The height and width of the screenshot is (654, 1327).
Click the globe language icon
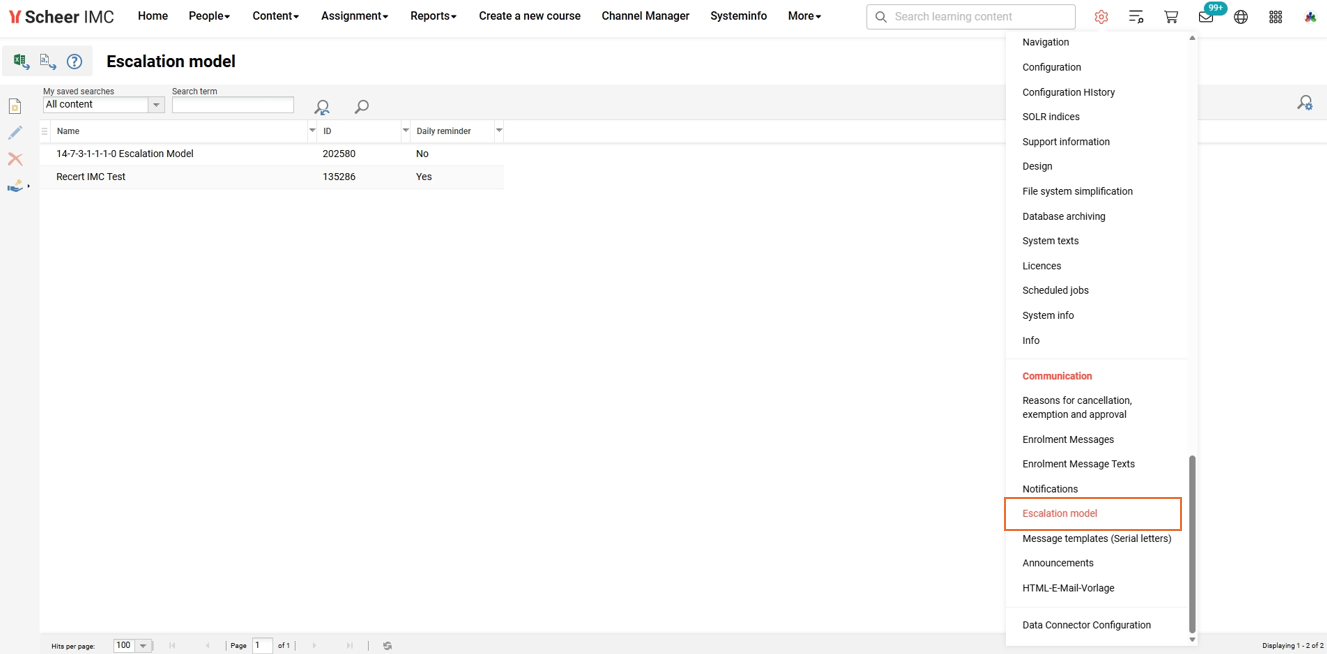tap(1241, 16)
